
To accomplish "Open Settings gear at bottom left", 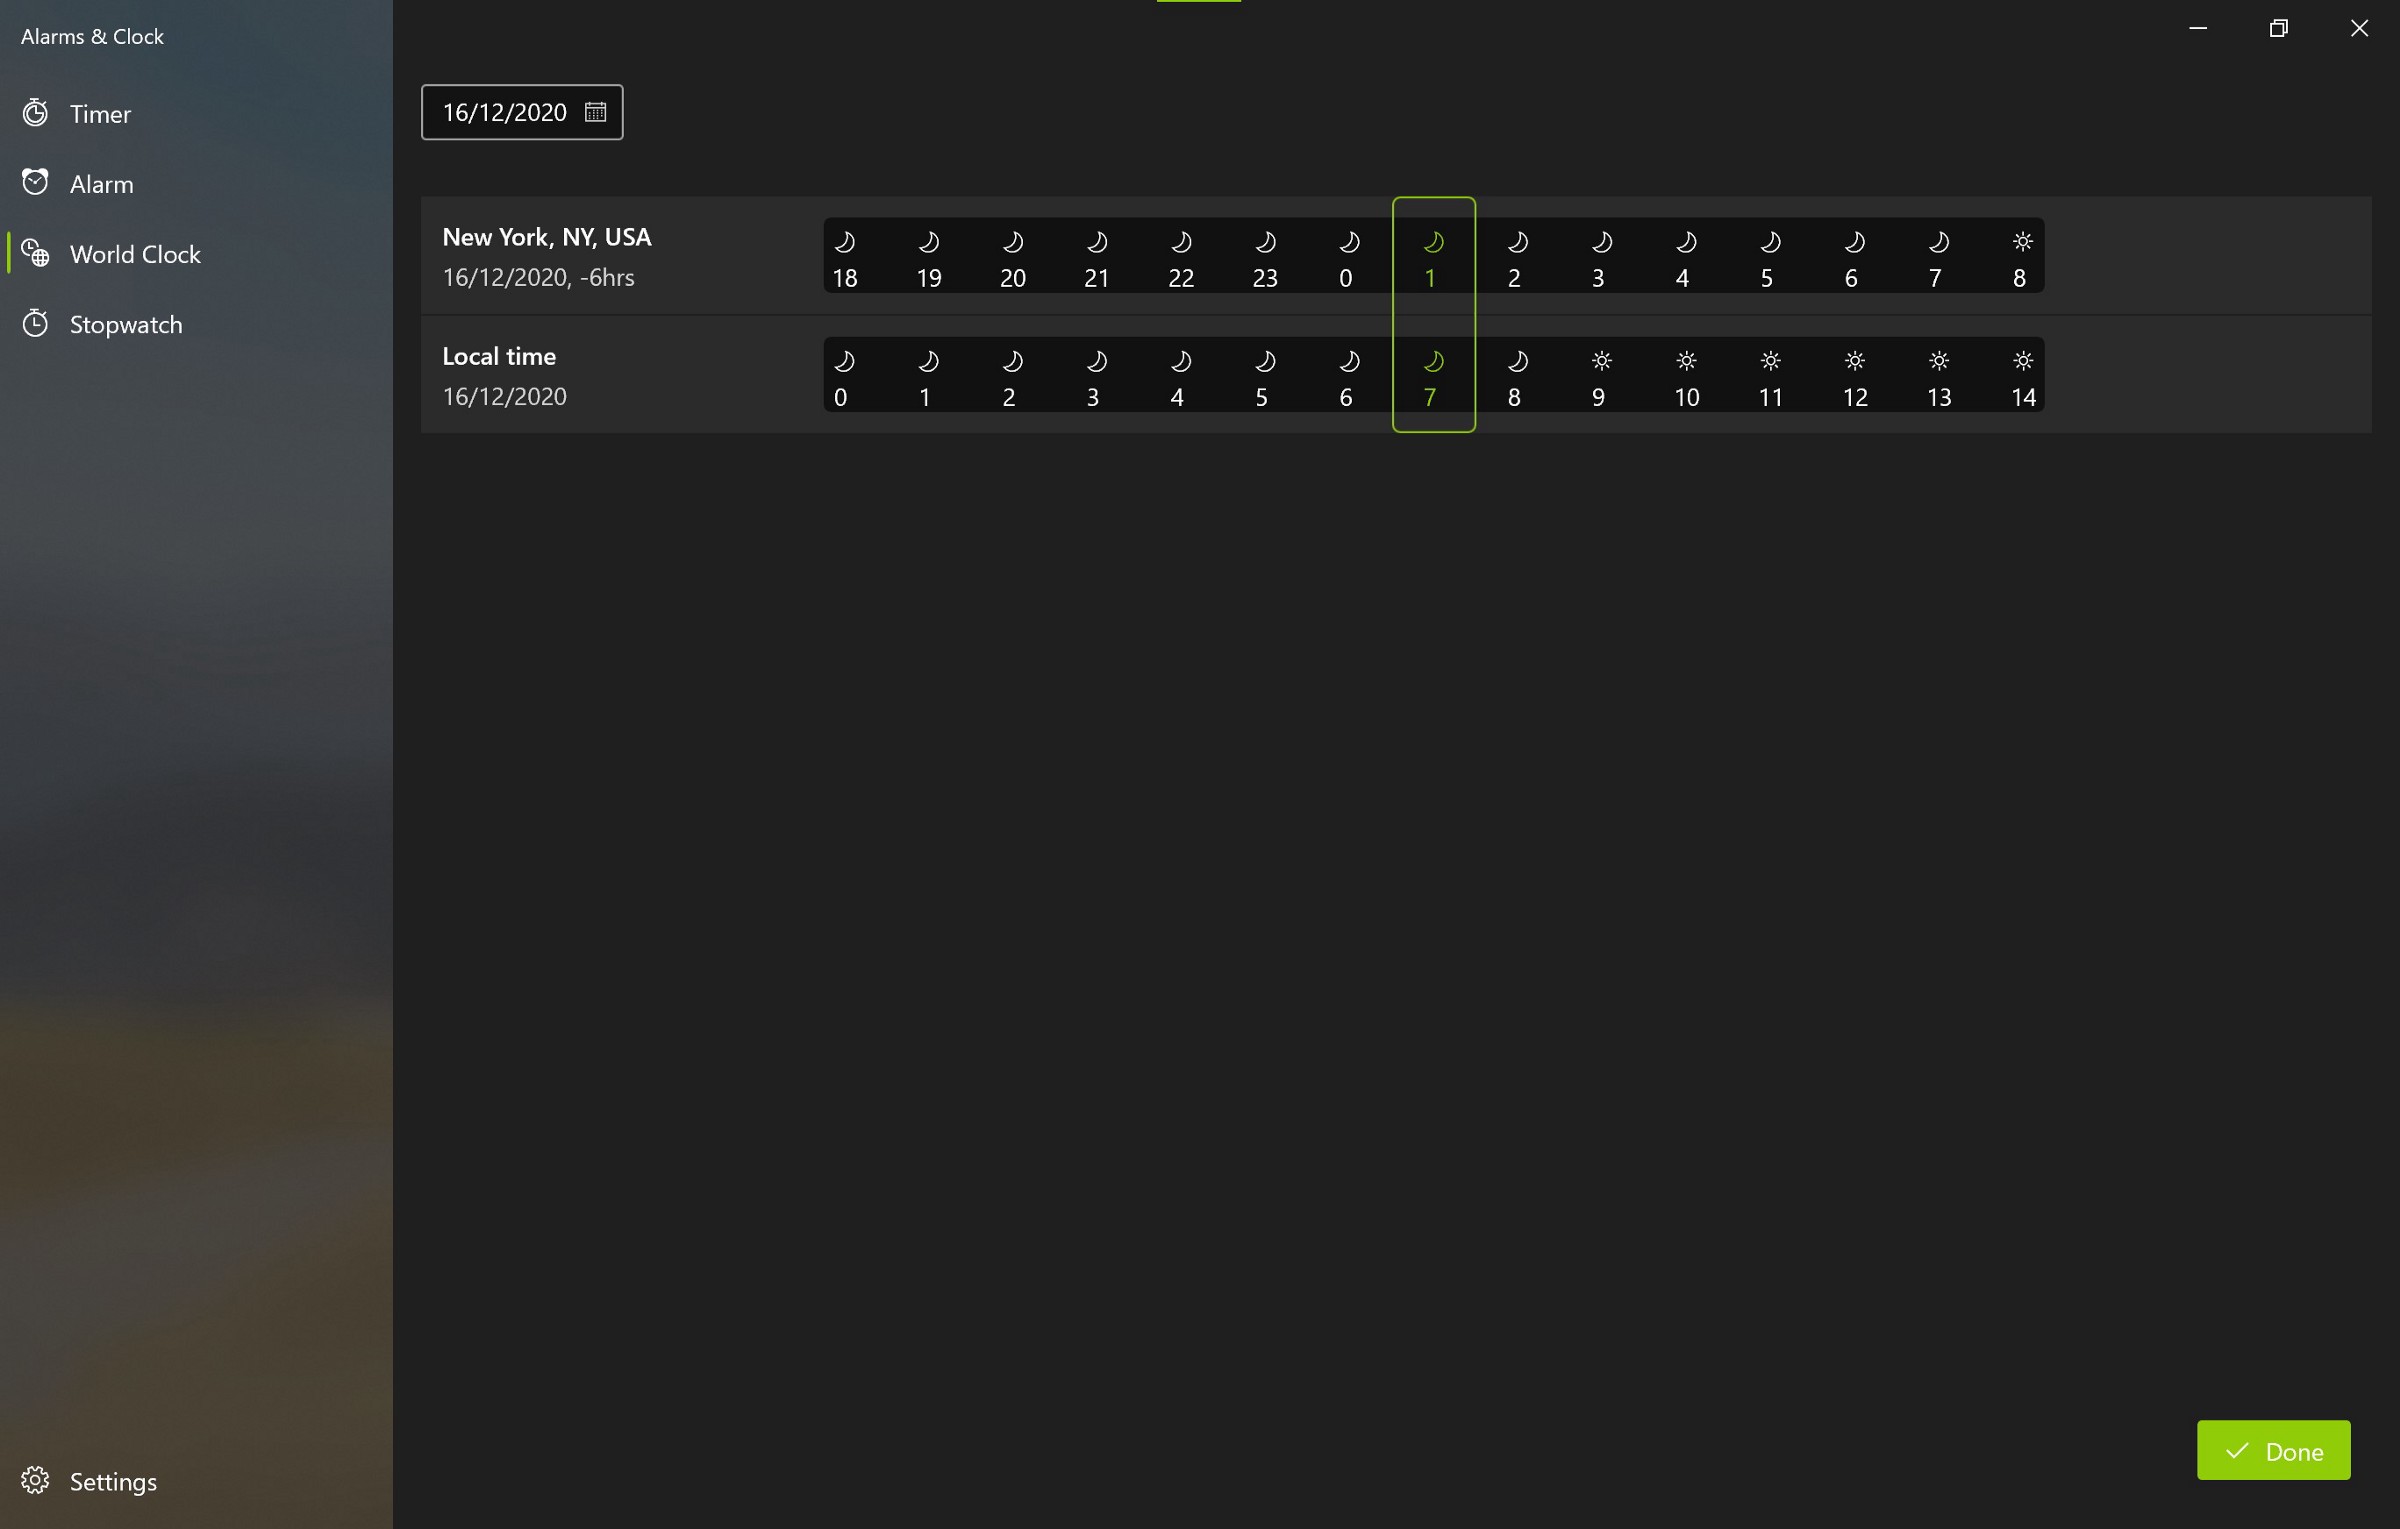I will tap(36, 1480).
